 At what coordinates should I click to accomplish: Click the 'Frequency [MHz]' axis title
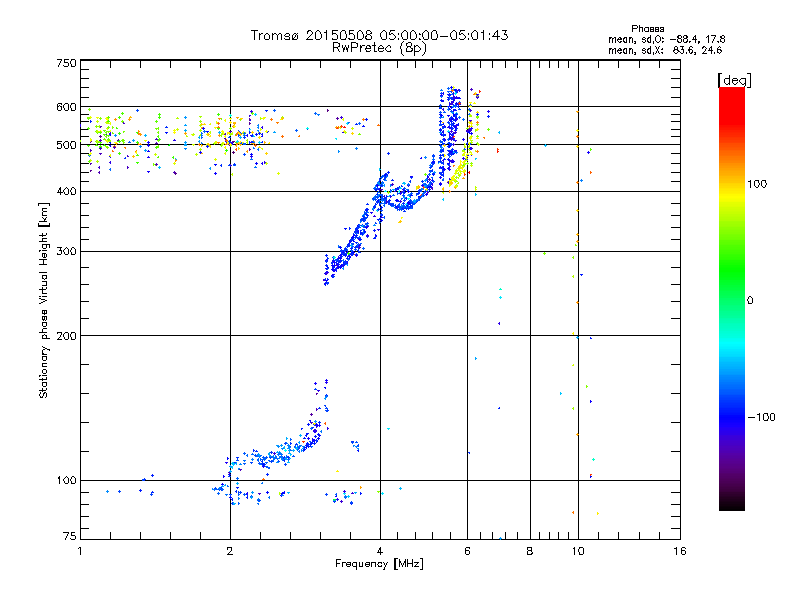tap(379, 564)
